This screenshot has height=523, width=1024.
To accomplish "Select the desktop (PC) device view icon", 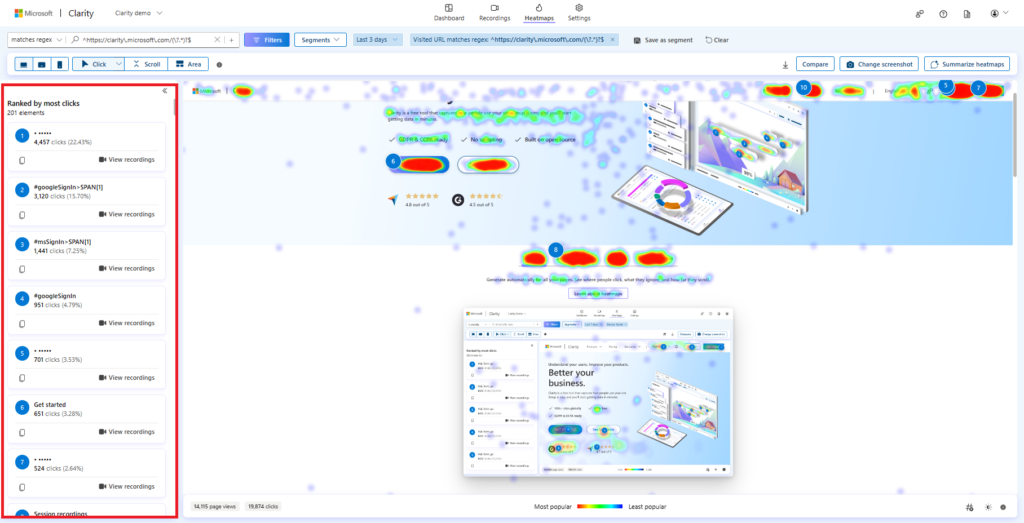I will click(25, 64).
